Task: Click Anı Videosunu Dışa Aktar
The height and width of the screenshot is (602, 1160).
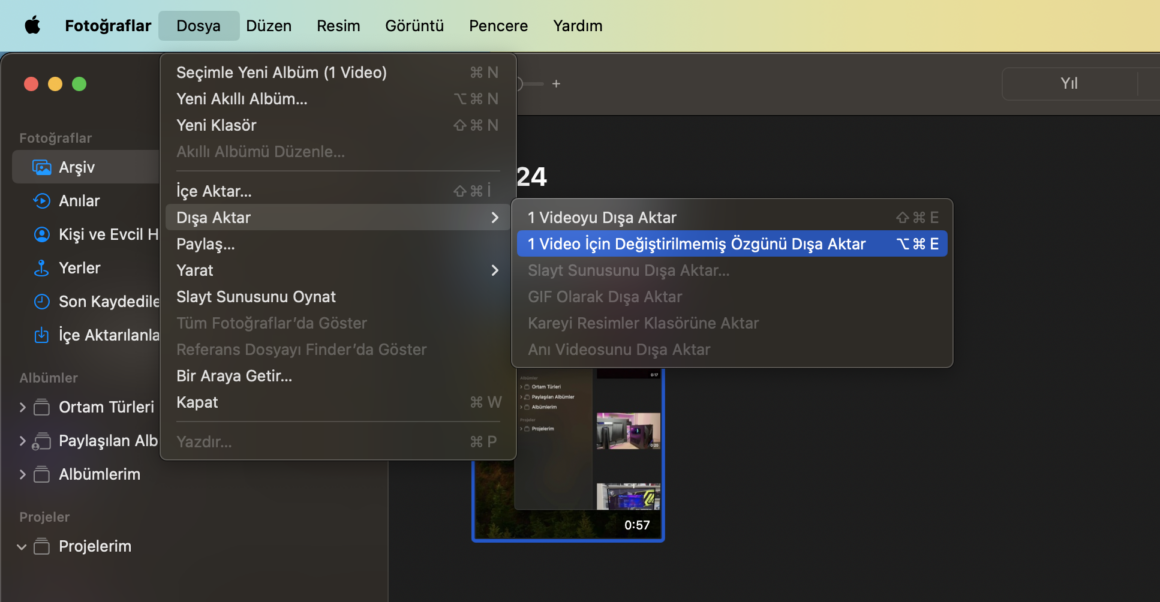Action: (x=732, y=349)
